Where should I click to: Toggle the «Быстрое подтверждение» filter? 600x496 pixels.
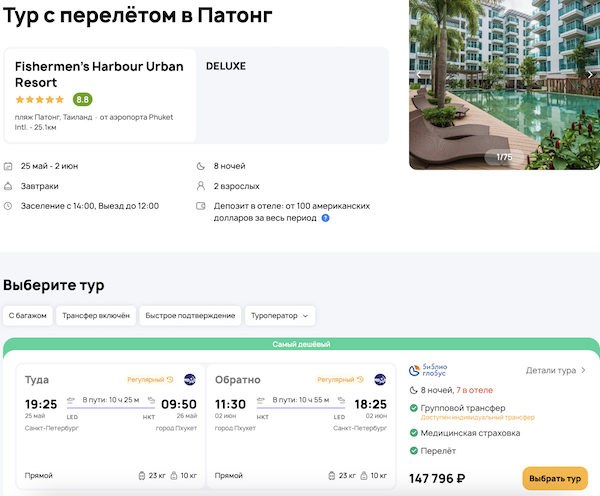pos(190,315)
